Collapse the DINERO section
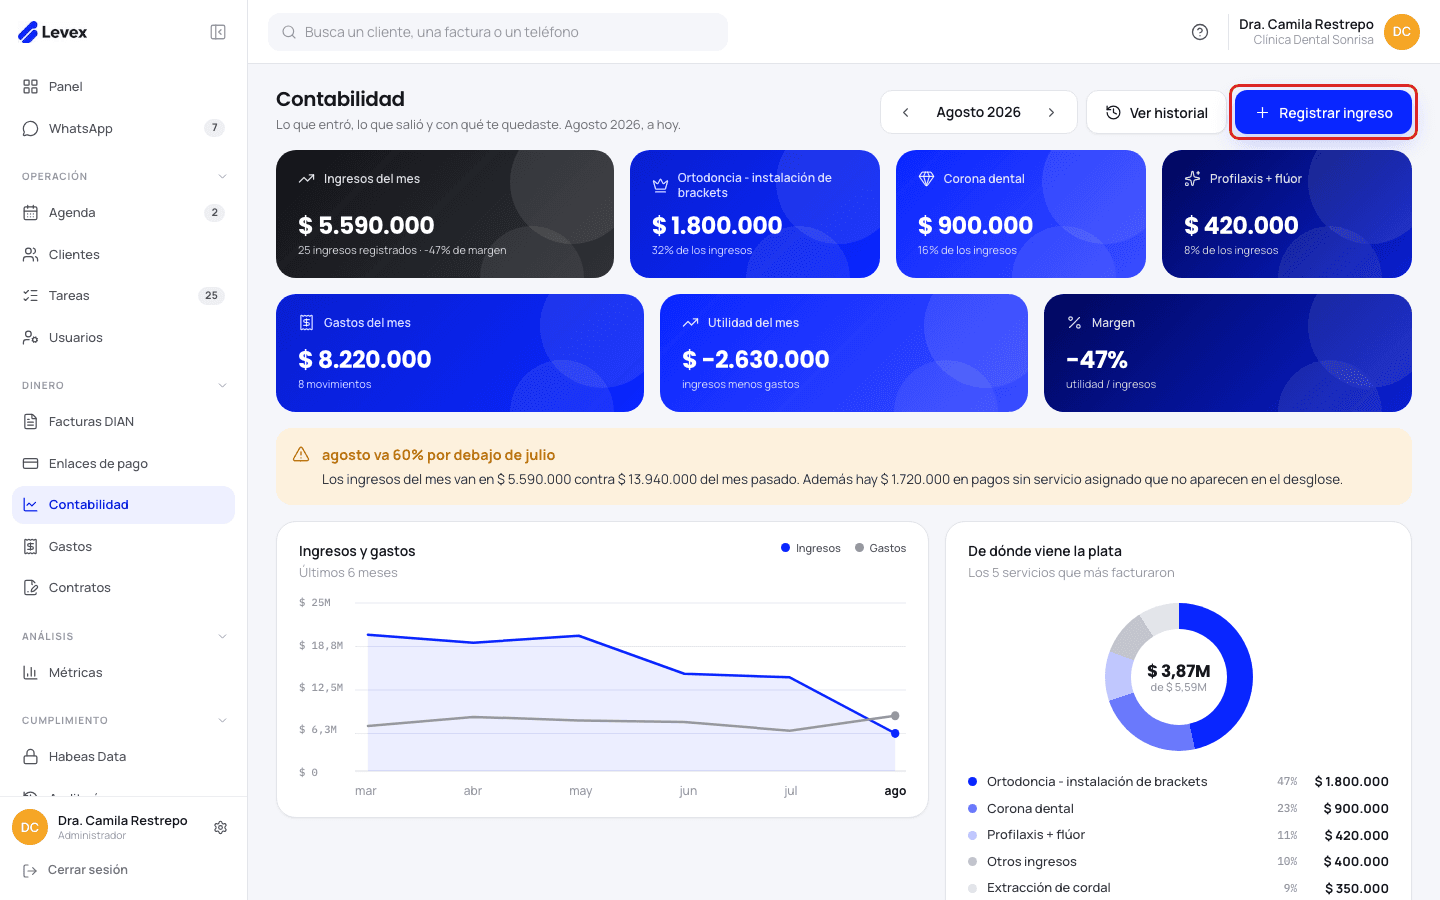The height and width of the screenshot is (900, 1440). [x=222, y=386]
